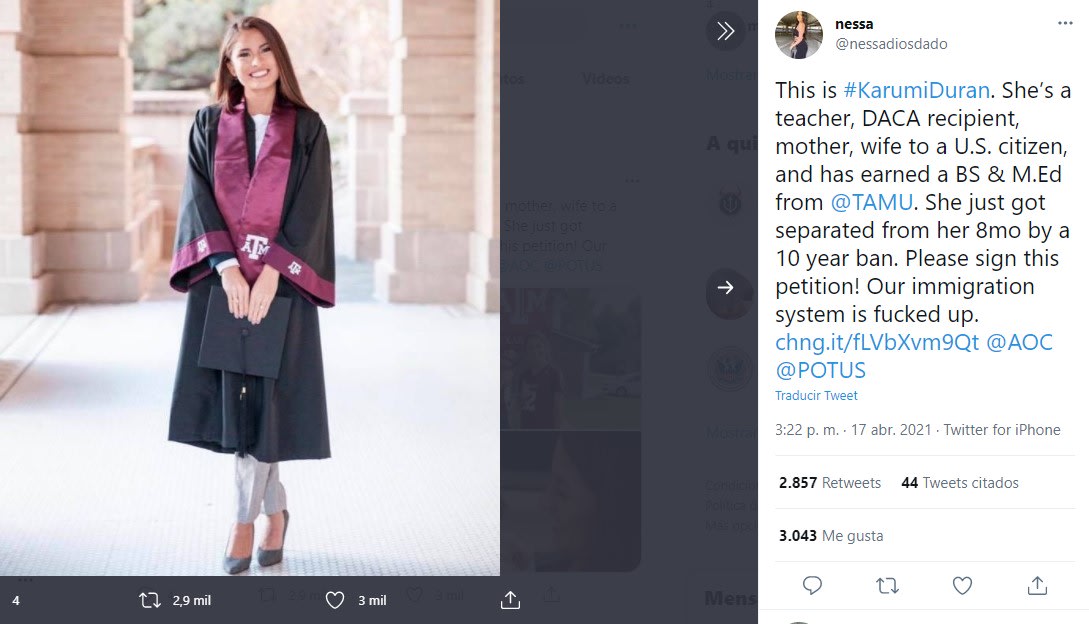Image resolution: width=1089 pixels, height=624 pixels.
Task: View the 2.857 Retweets list
Action: click(830, 483)
